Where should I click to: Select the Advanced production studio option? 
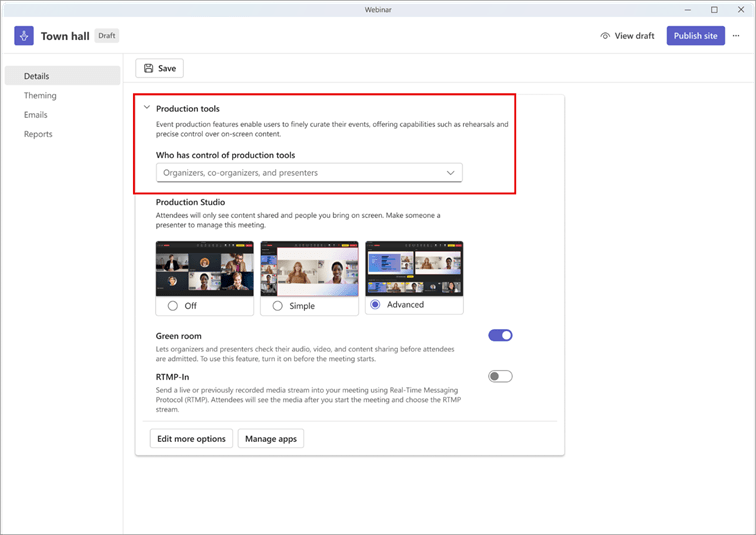(x=375, y=305)
